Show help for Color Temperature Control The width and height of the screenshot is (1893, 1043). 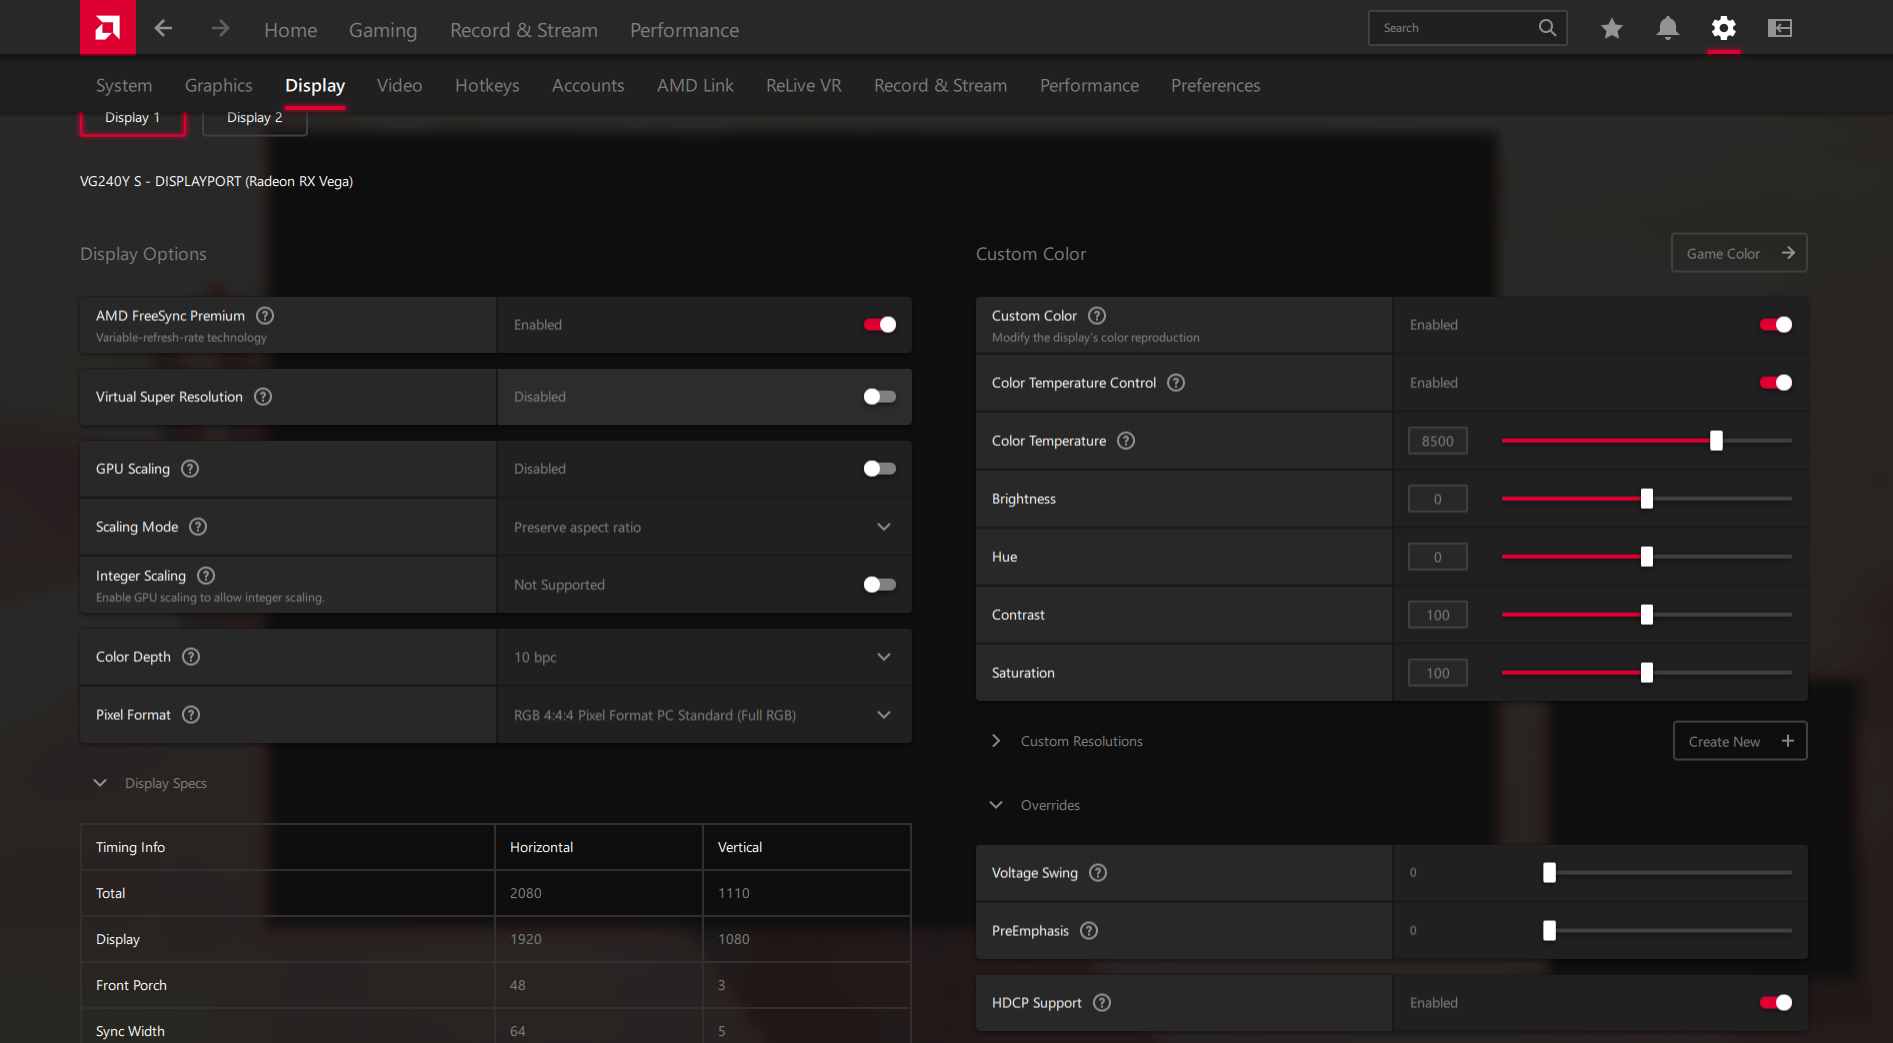click(x=1176, y=382)
